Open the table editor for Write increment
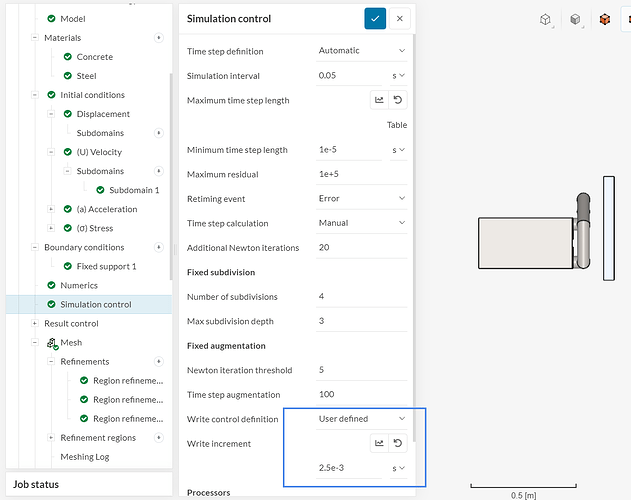 [x=379, y=443]
